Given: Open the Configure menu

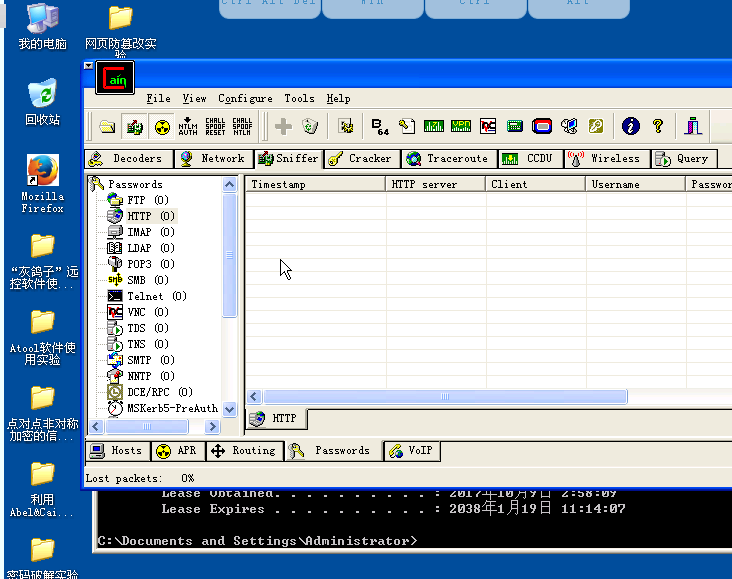Looking at the screenshot, I should [x=245, y=99].
